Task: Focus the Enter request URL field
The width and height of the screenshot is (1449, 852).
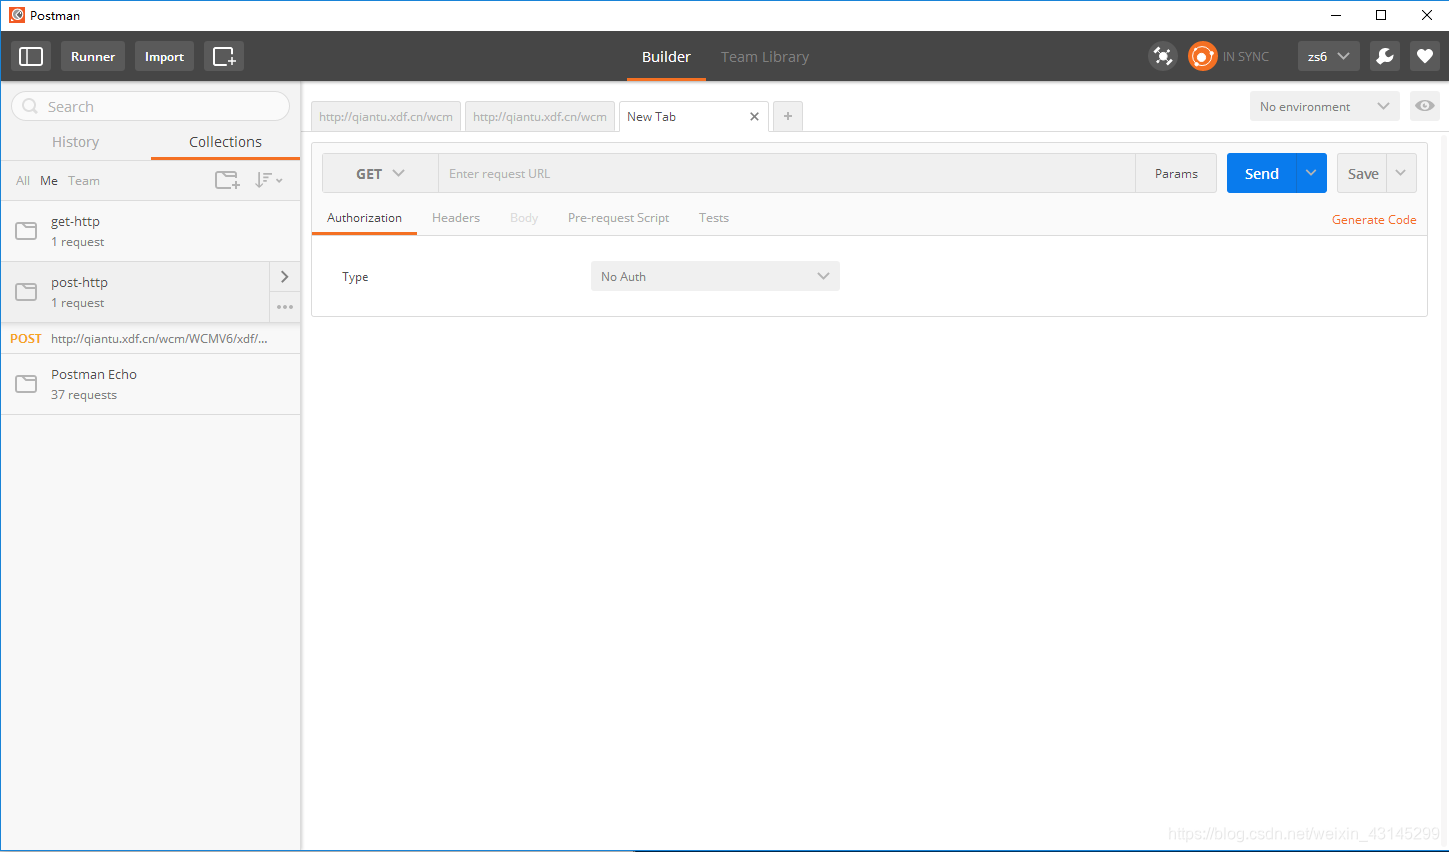Action: pyautogui.click(x=786, y=173)
